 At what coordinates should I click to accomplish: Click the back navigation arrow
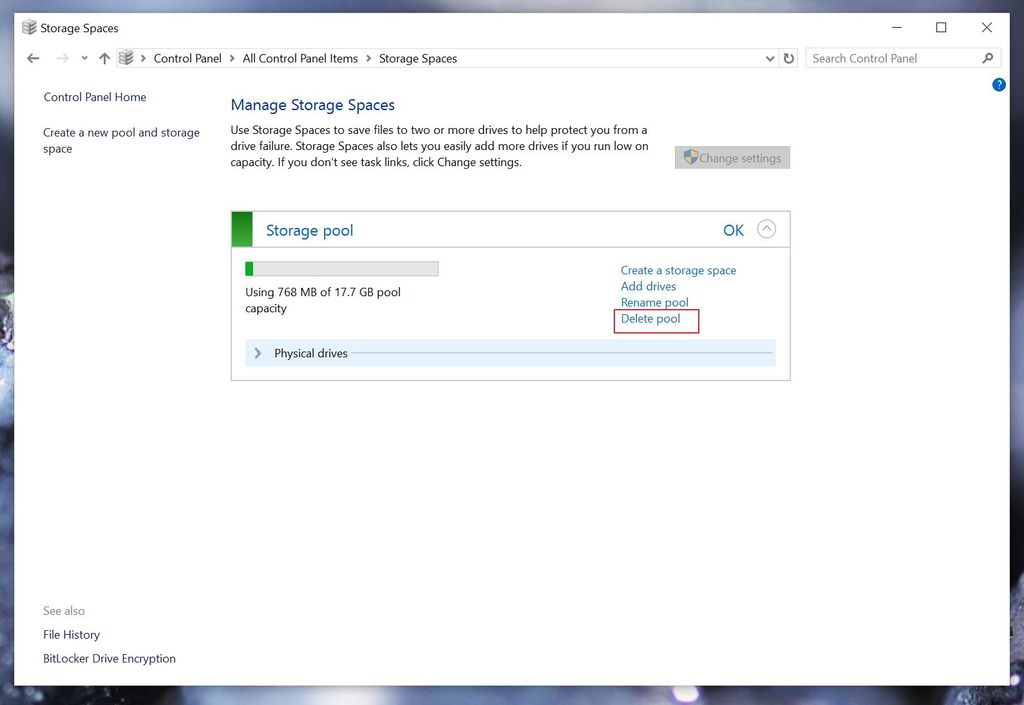pos(32,58)
